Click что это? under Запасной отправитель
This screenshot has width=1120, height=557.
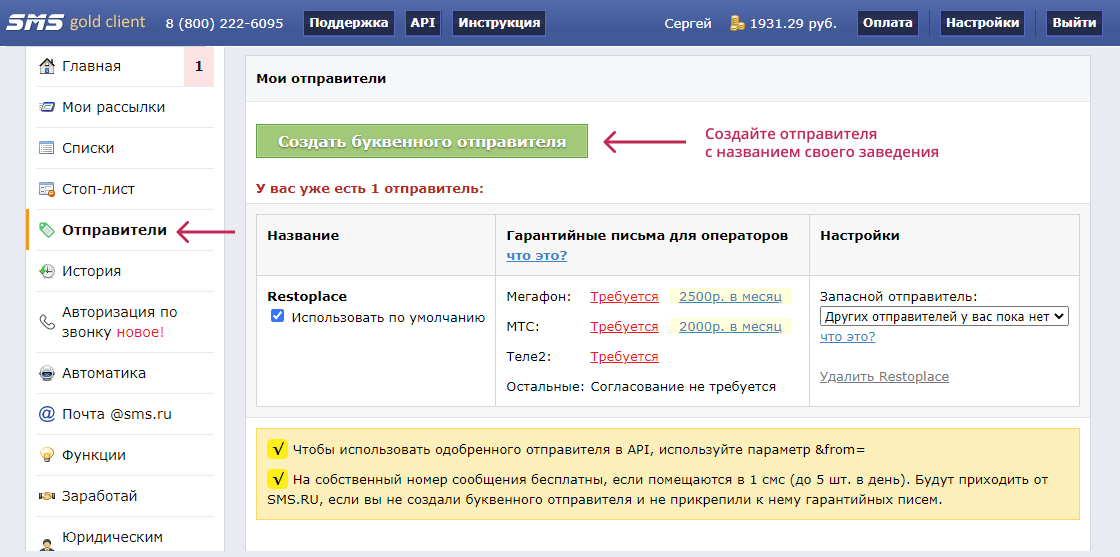click(847, 336)
